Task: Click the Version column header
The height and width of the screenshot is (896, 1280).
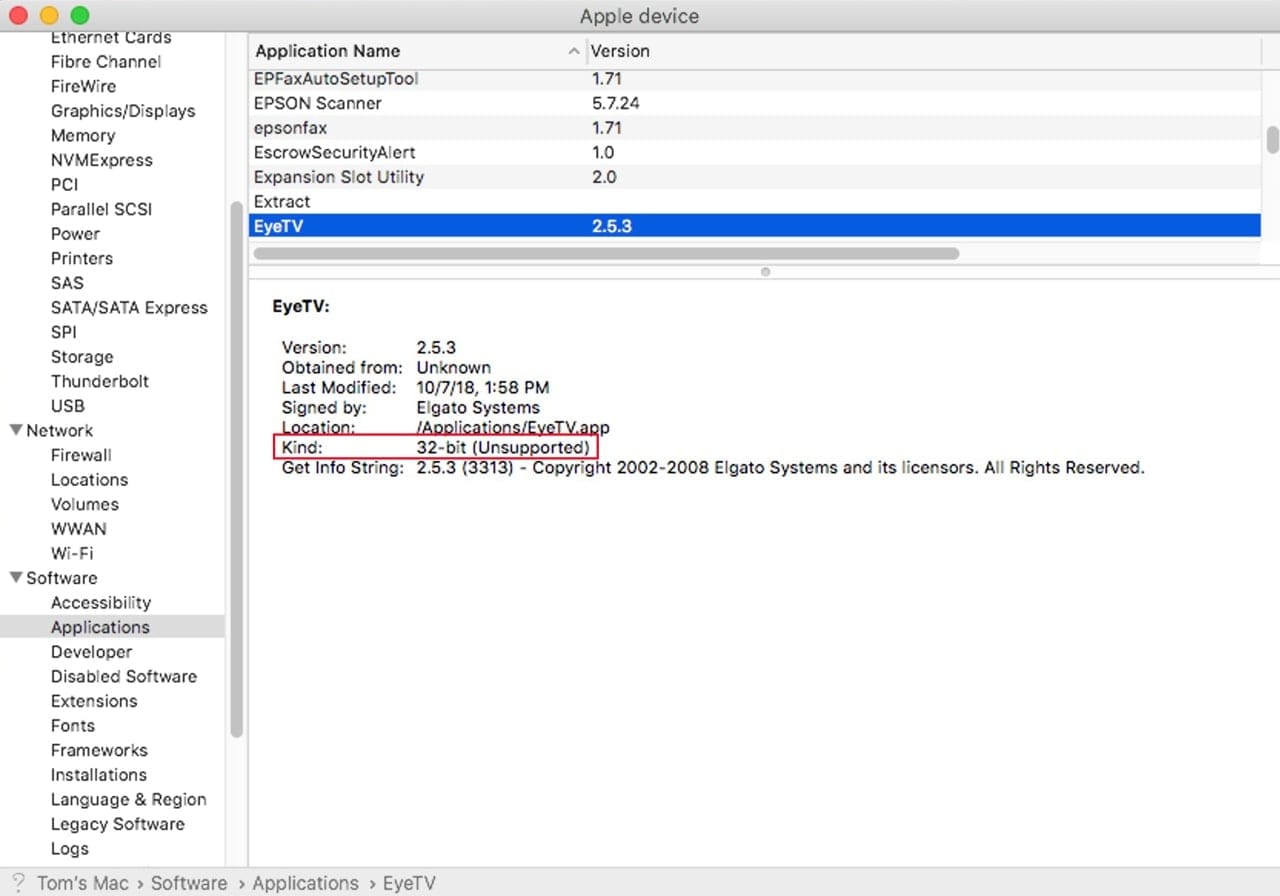Action: click(620, 51)
